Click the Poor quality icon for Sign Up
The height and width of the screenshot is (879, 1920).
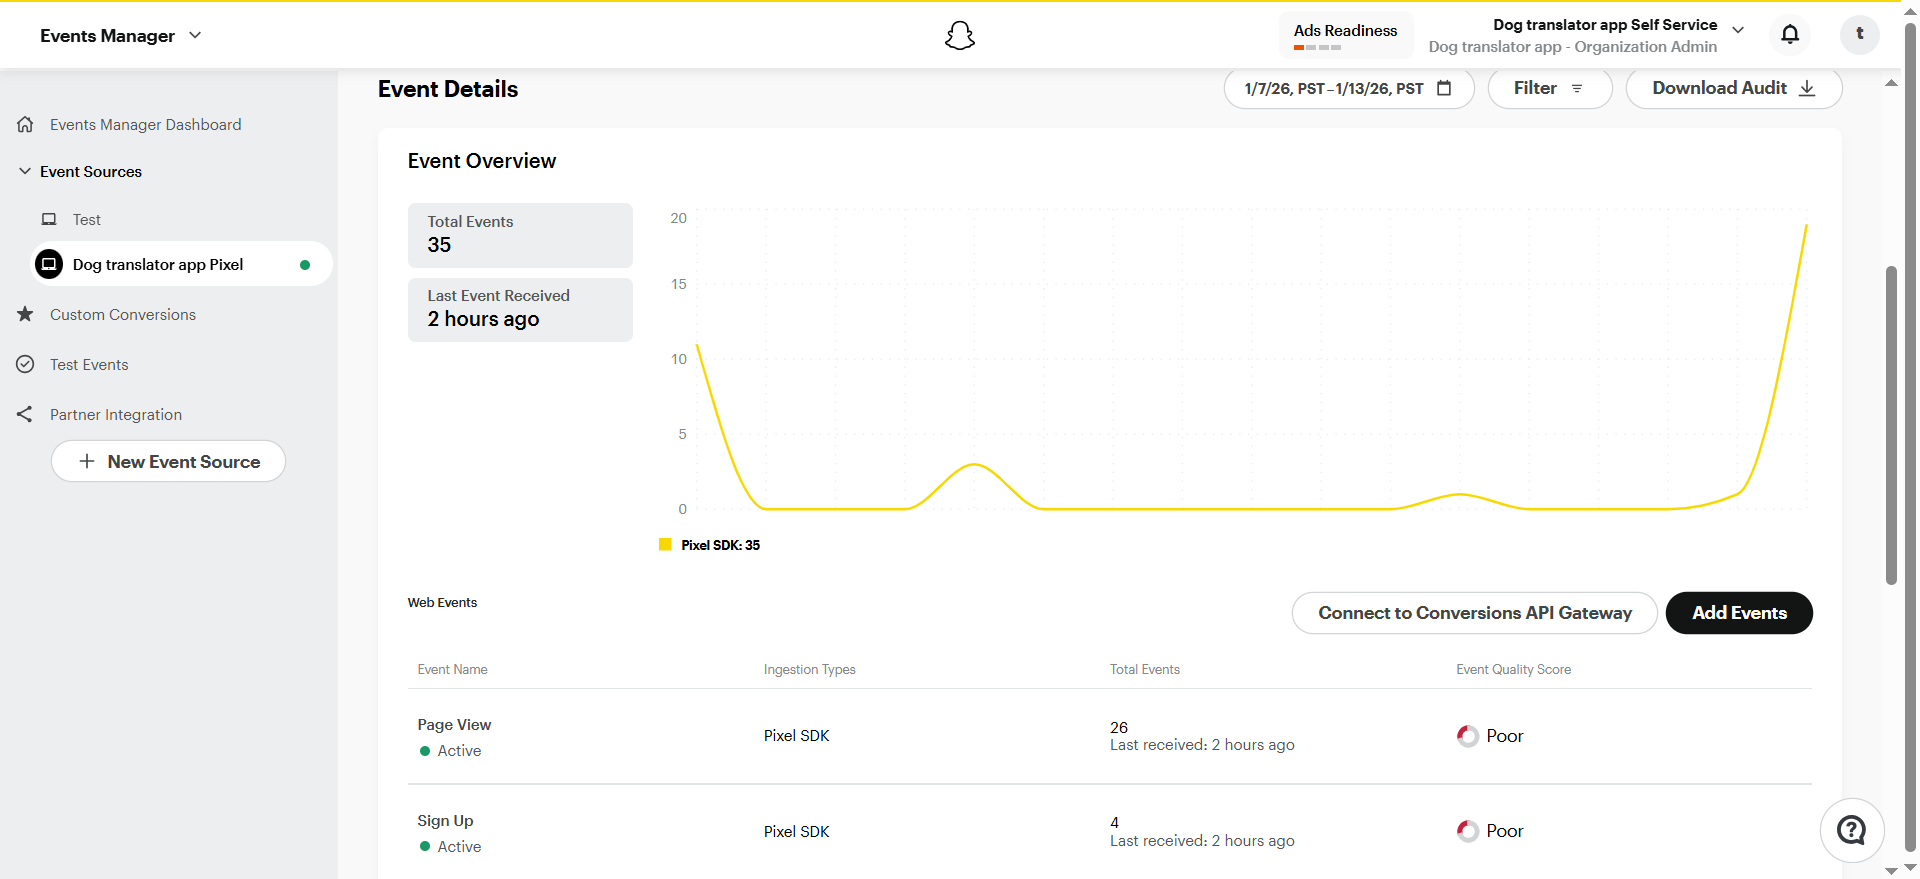point(1467,831)
